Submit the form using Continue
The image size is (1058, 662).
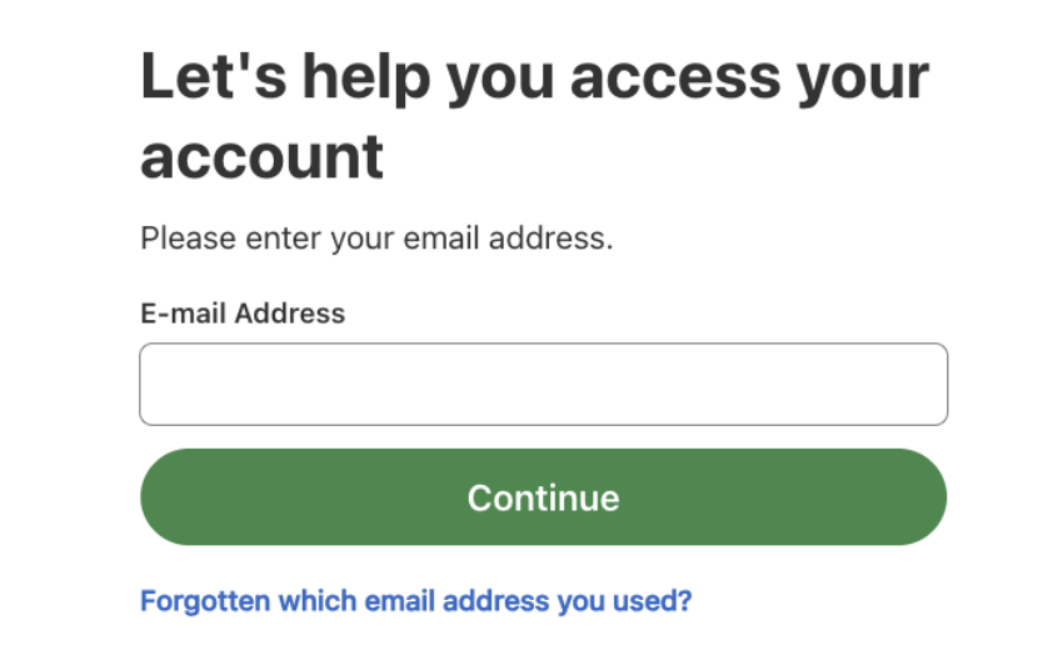(543, 497)
